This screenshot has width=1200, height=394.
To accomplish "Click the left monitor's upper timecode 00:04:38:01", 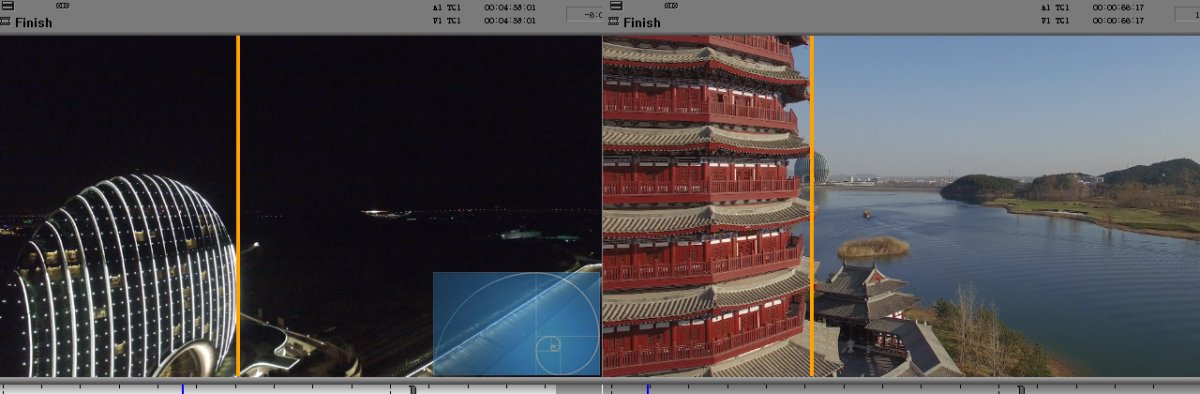I will coord(509,7).
